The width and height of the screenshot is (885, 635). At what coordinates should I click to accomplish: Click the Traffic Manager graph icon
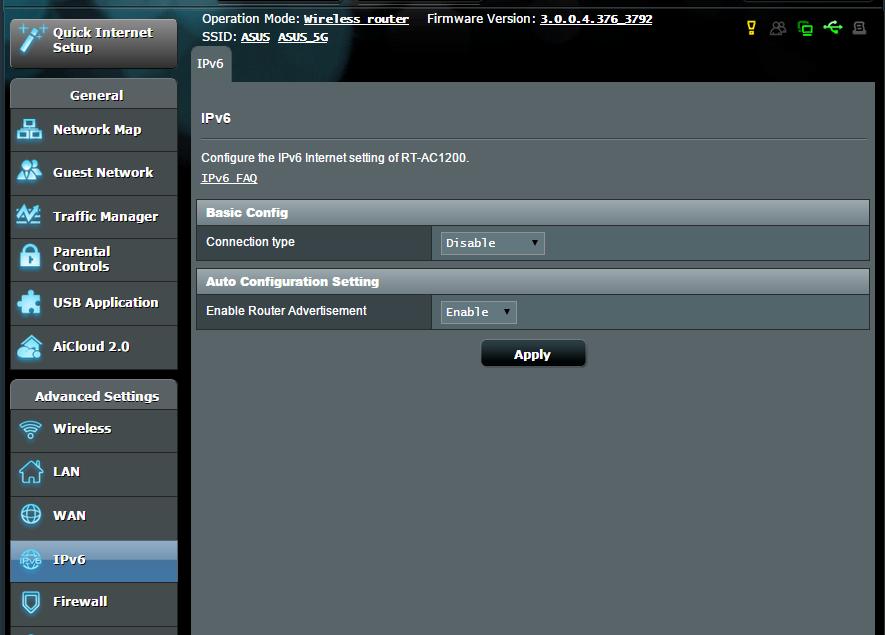click(x=29, y=215)
